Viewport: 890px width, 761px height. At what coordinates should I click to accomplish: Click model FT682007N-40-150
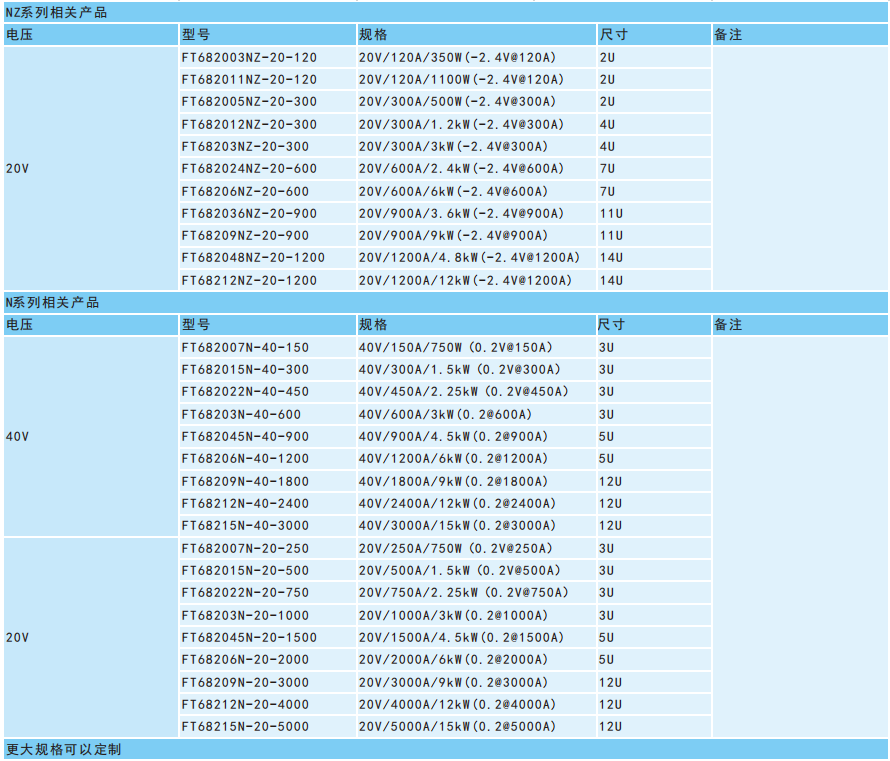(x=245, y=348)
